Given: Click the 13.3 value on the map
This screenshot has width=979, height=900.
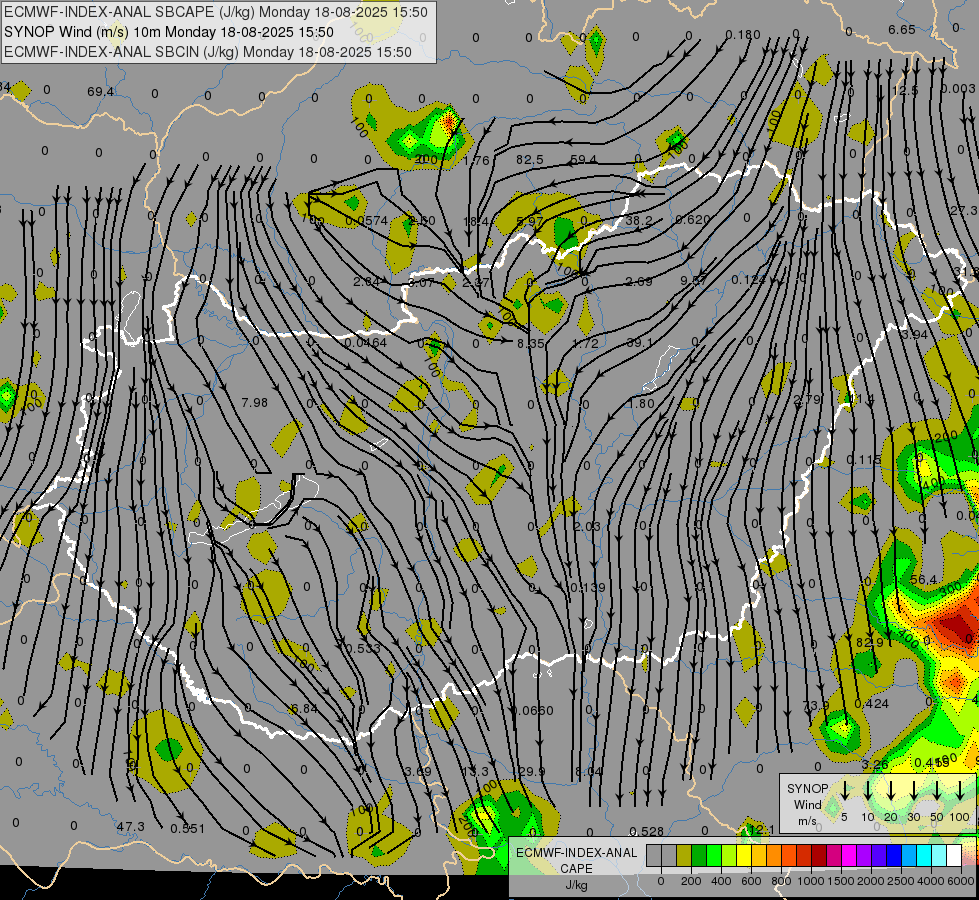Looking at the screenshot, I should pos(475,771).
